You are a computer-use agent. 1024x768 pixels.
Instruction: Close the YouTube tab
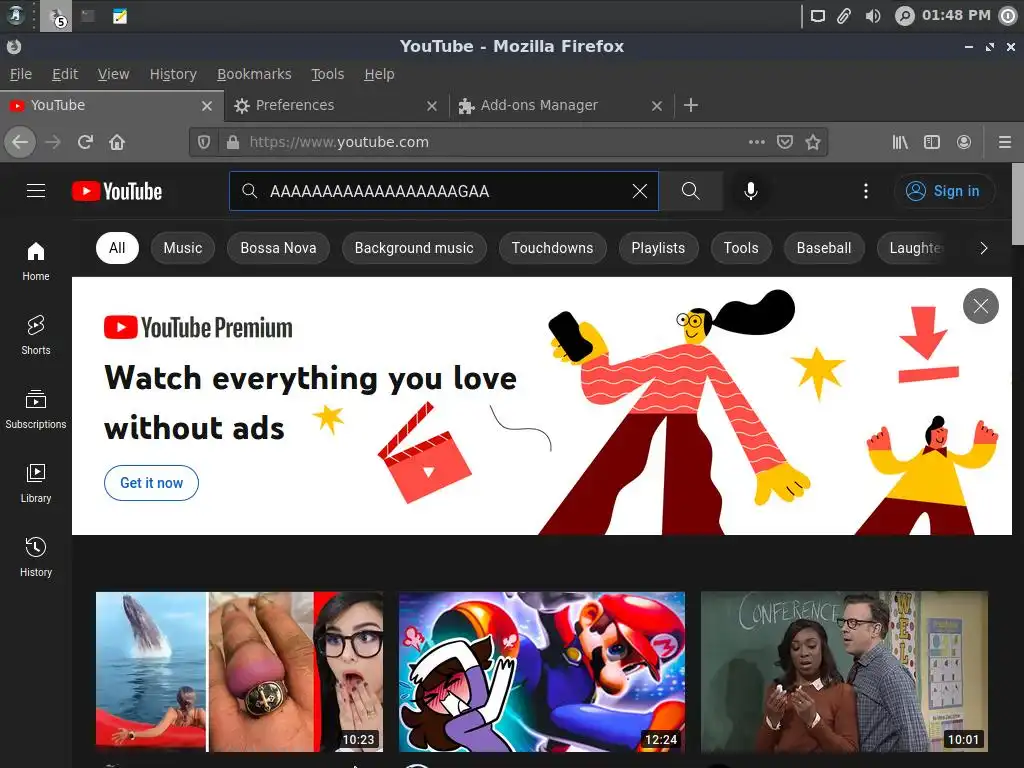(x=206, y=106)
